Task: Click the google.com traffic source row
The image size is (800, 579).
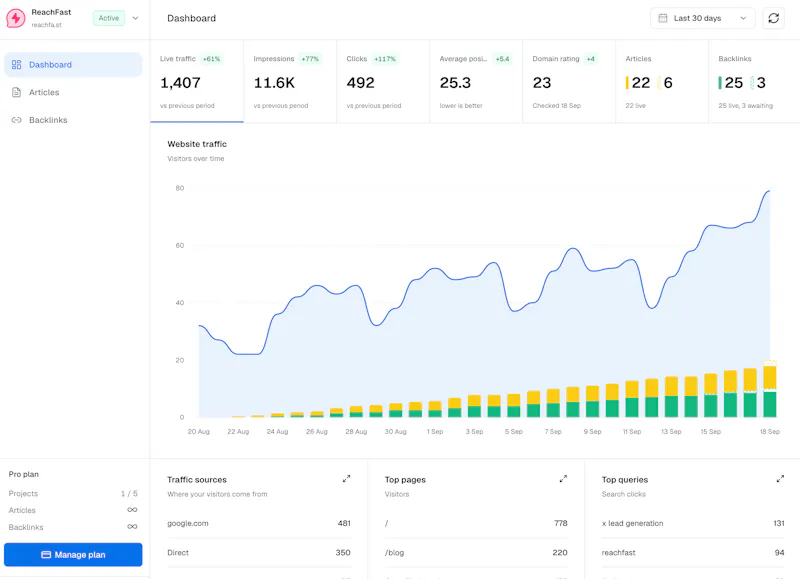Action: point(259,523)
